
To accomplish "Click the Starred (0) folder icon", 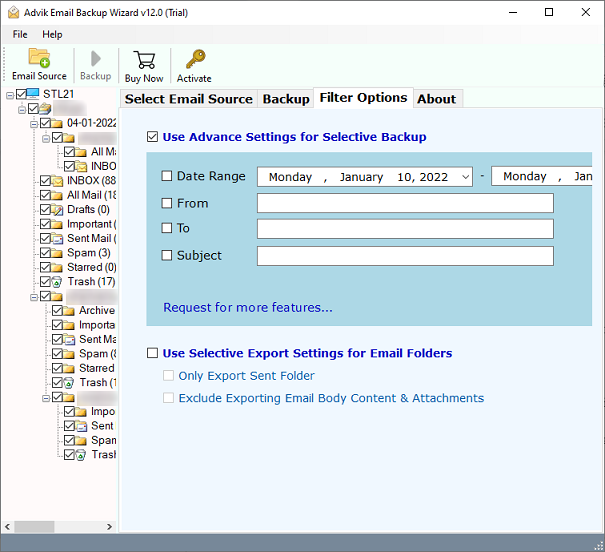I will (57, 267).
